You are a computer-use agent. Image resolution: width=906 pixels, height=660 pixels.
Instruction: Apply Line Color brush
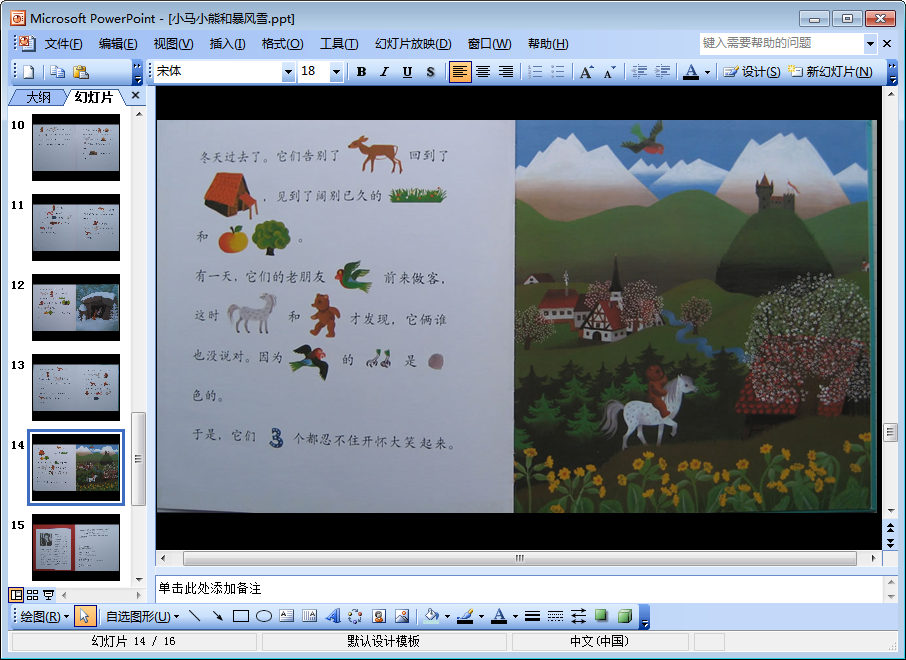(465, 617)
